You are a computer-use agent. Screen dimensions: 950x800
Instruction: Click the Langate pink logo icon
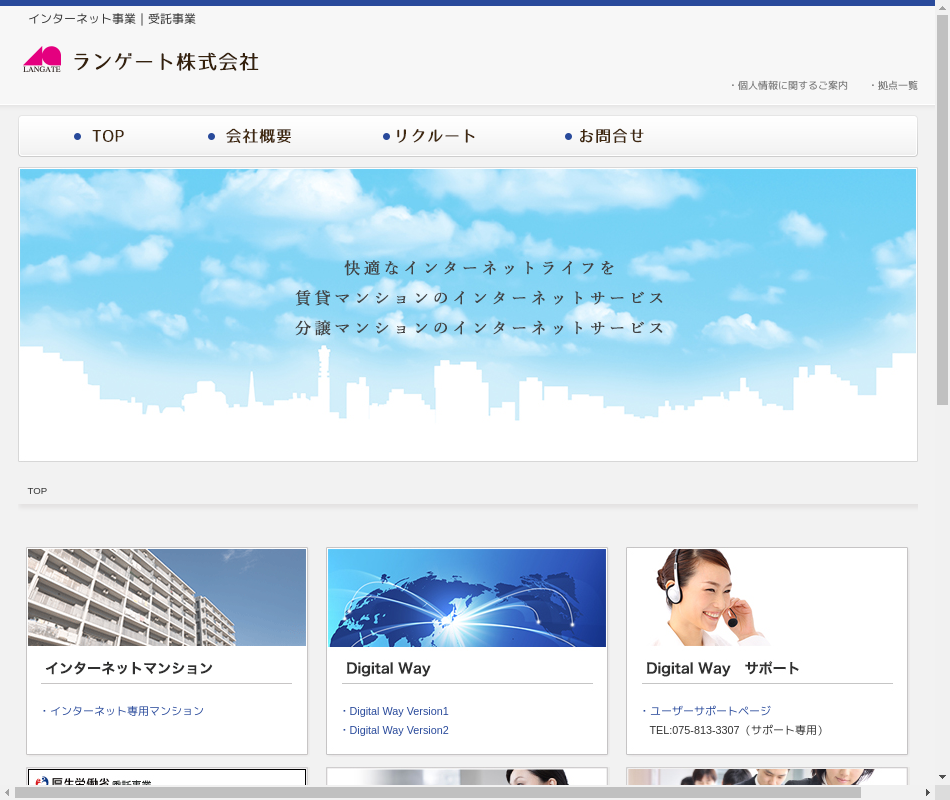(42, 60)
